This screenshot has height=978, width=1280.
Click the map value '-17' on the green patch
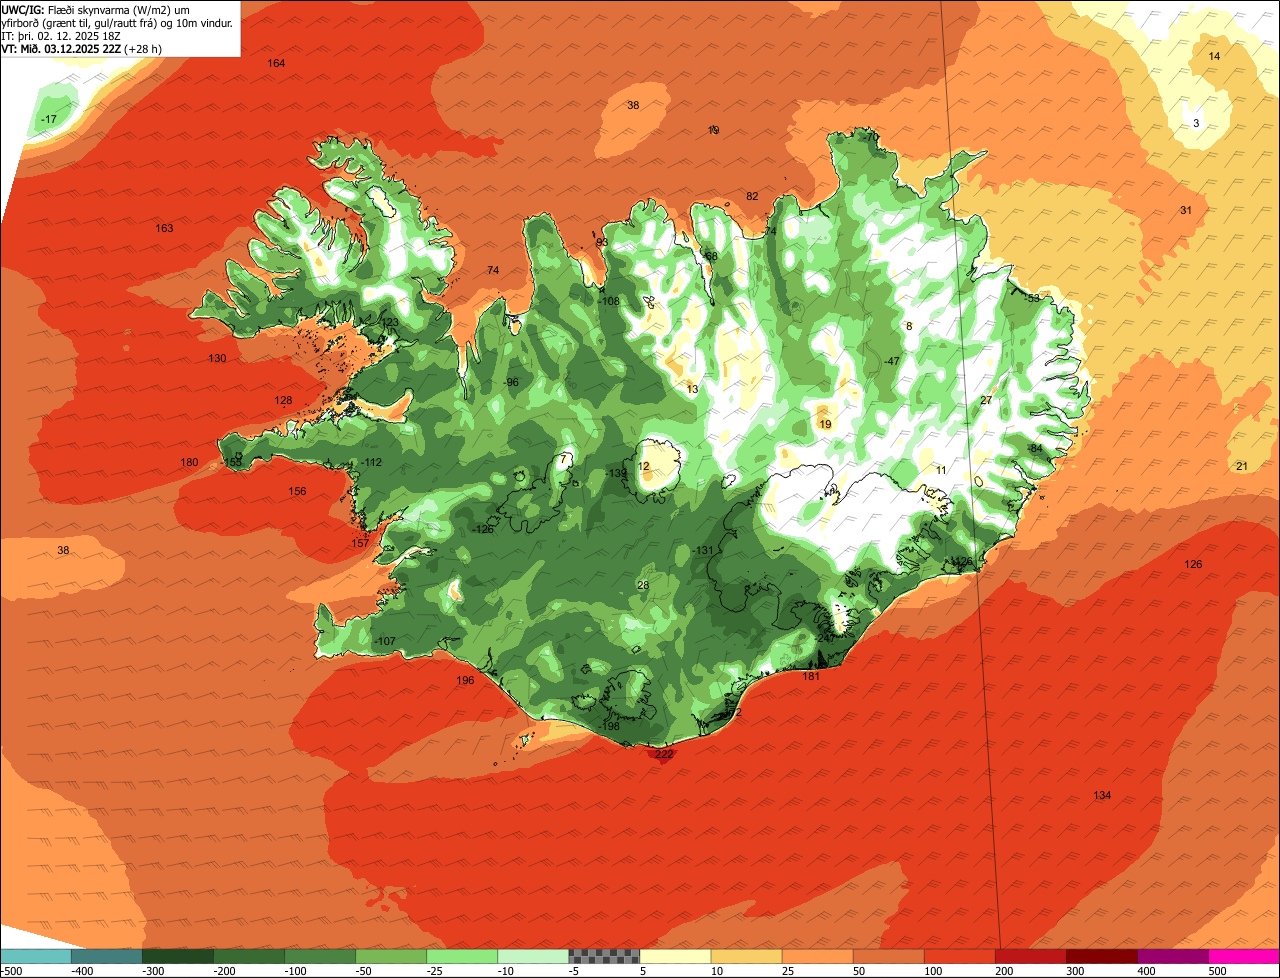(x=48, y=120)
